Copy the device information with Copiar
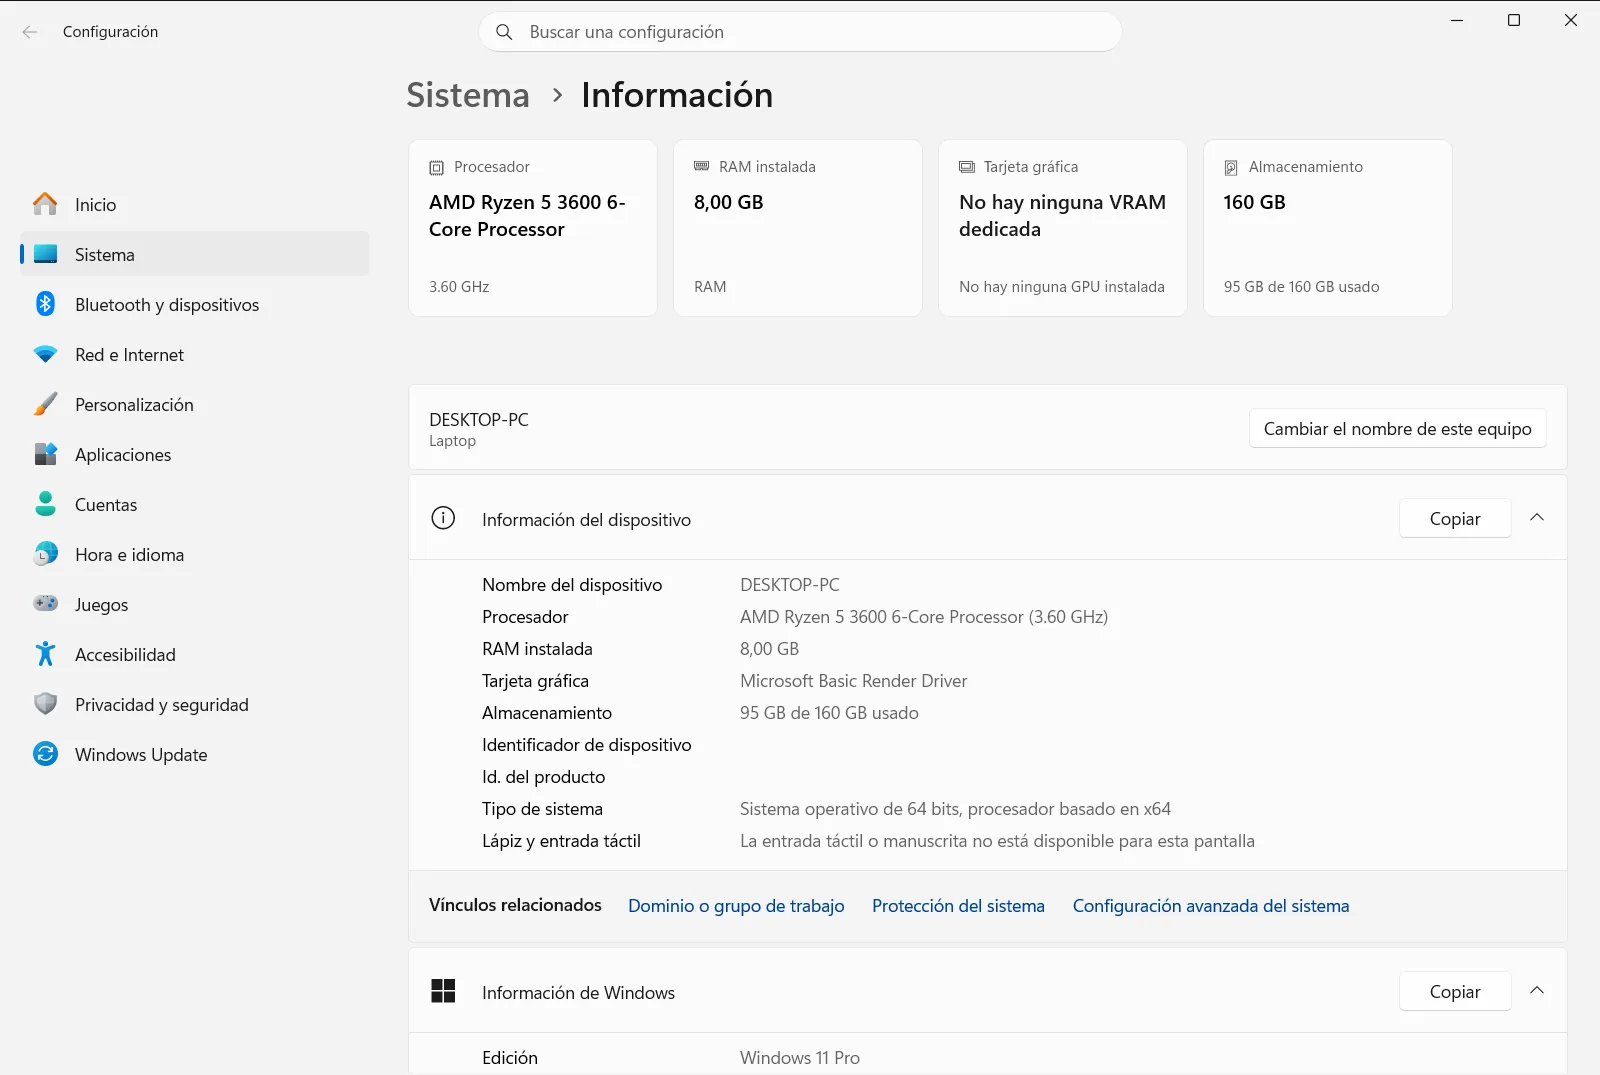Viewport: 1600px width, 1075px height. pos(1455,518)
